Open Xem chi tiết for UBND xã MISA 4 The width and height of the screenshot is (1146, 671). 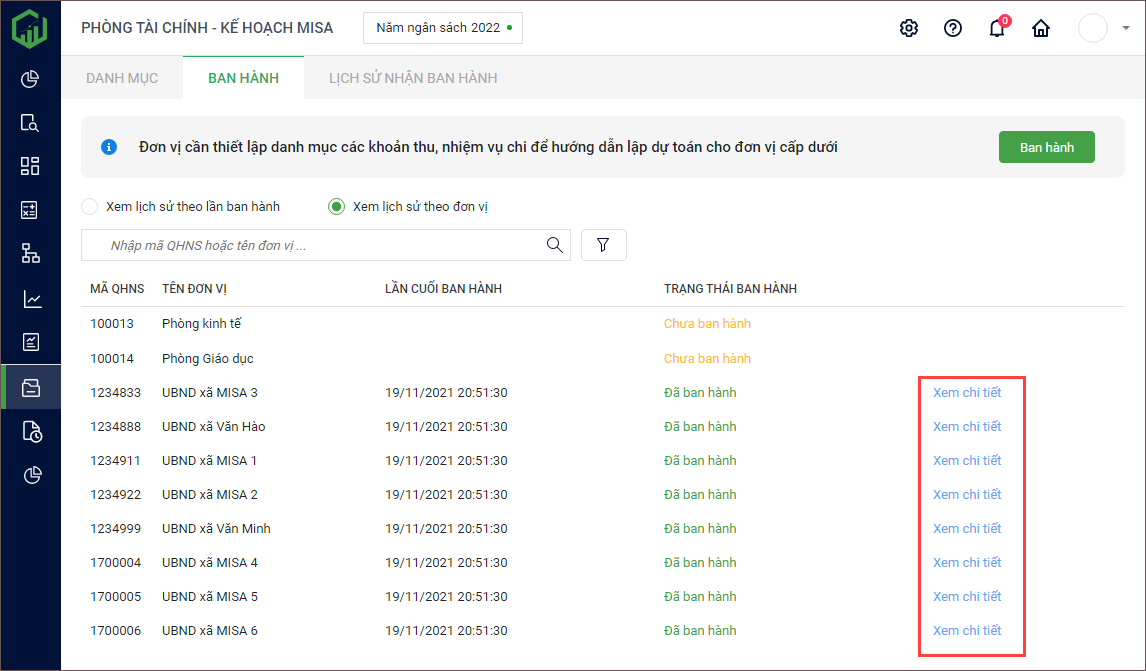click(967, 562)
